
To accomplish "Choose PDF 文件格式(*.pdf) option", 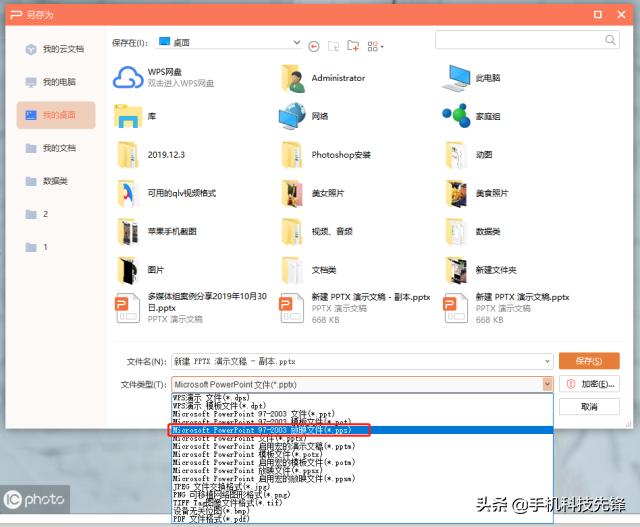I will 362,519.
